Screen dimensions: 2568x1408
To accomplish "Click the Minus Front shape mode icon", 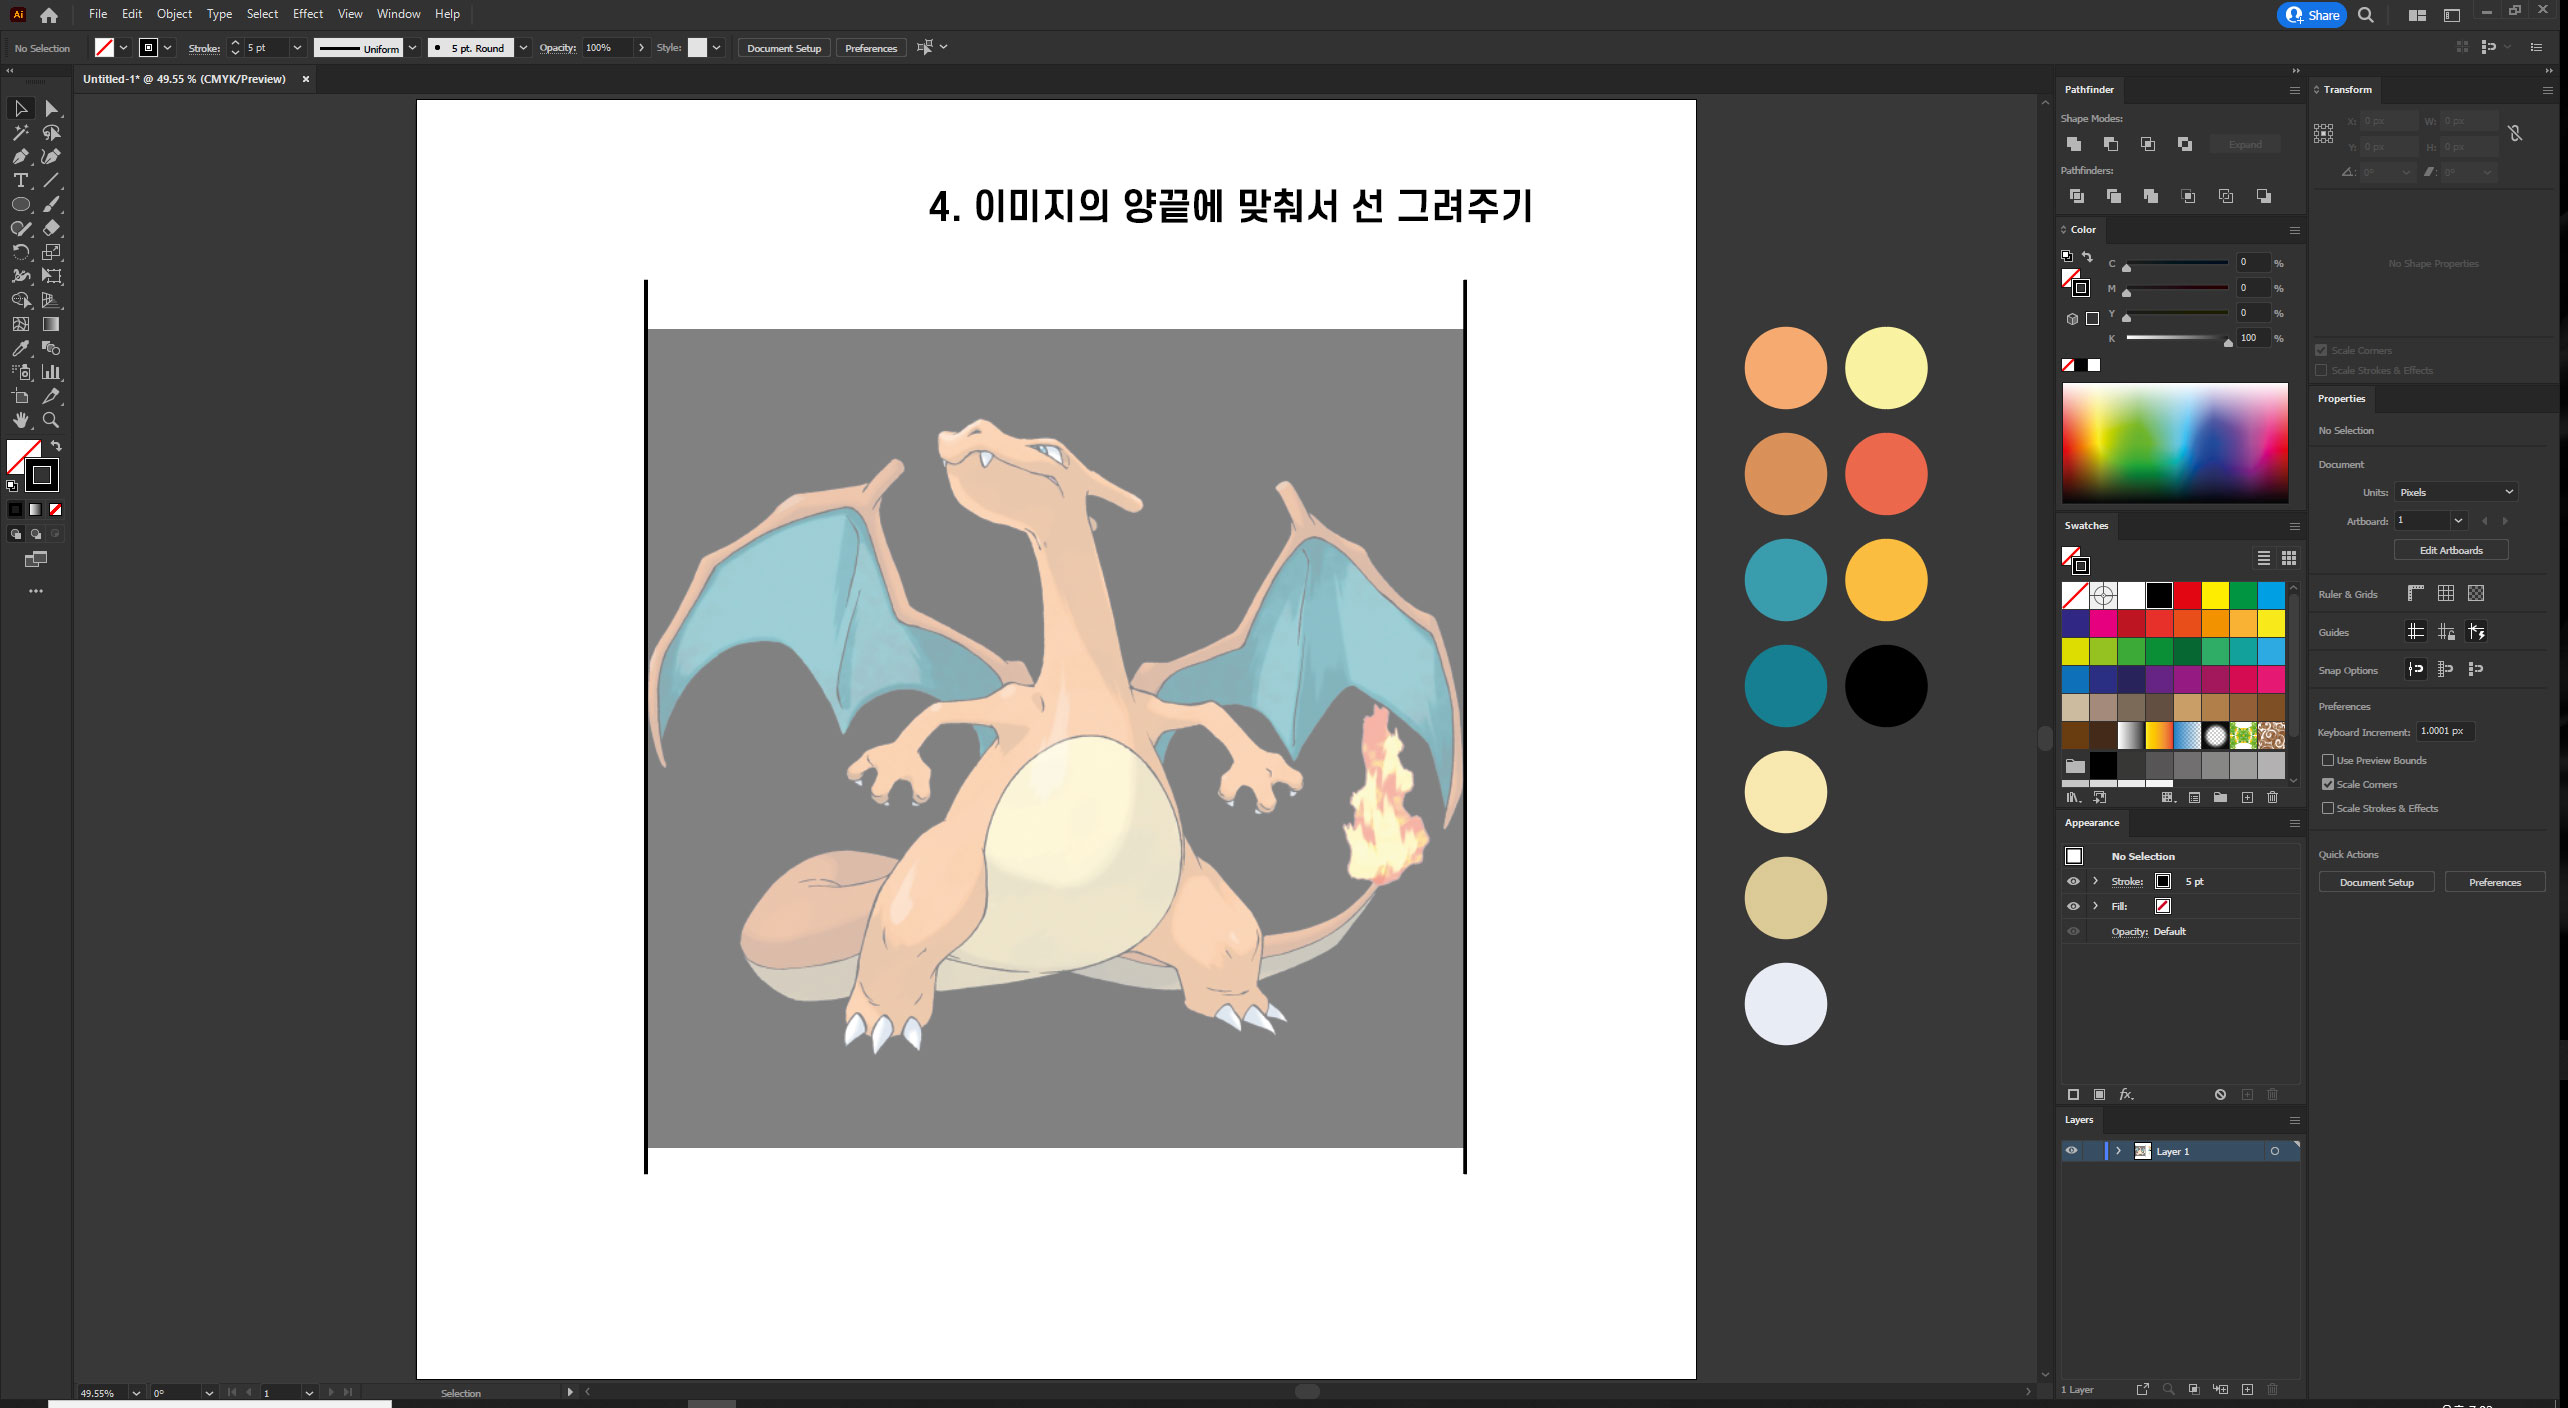I will (2111, 144).
